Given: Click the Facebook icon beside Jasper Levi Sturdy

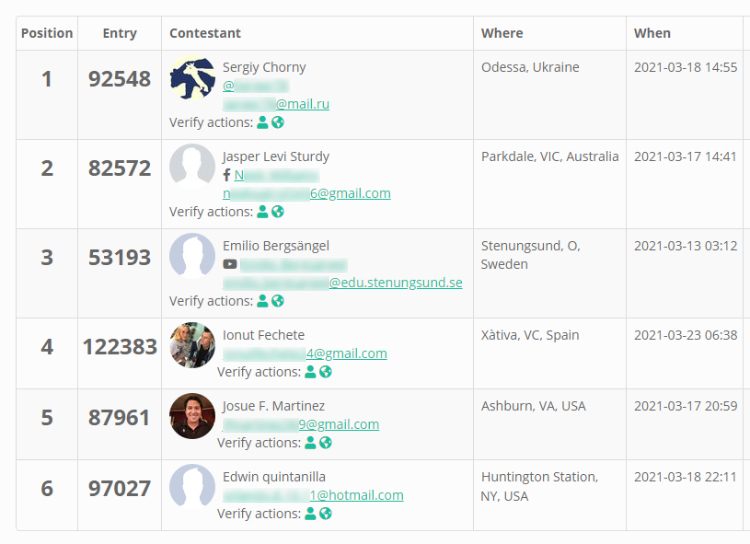Looking at the screenshot, I should (227, 175).
